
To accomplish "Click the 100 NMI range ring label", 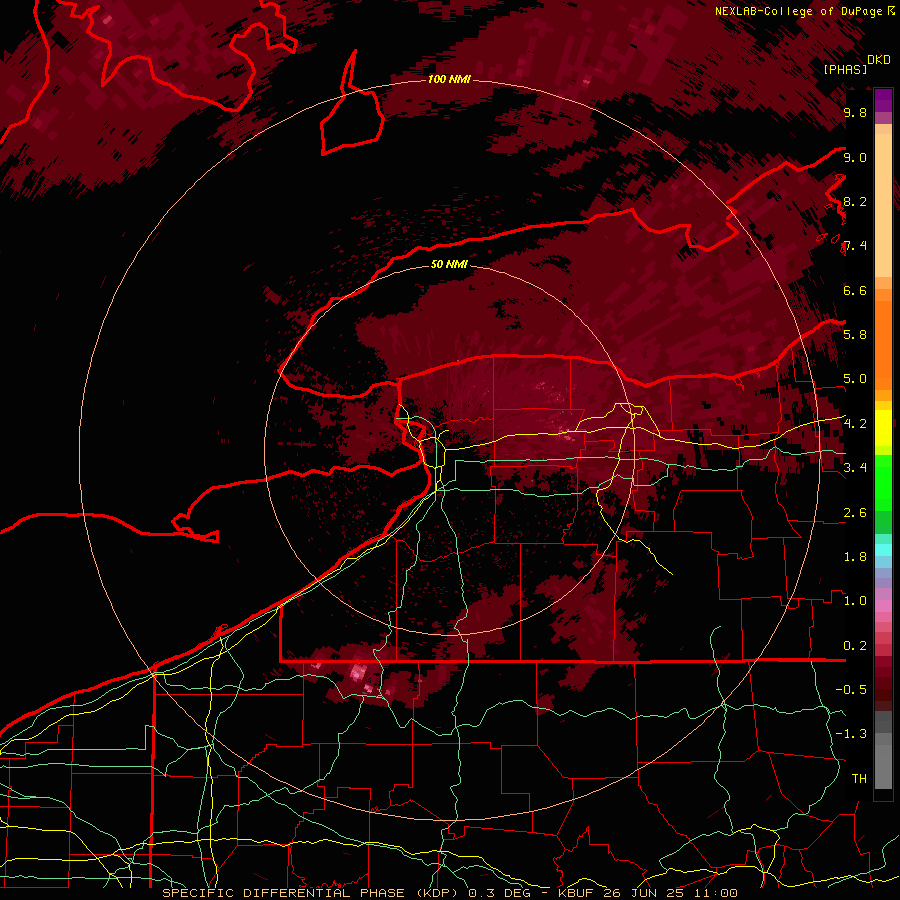I will [449, 79].
